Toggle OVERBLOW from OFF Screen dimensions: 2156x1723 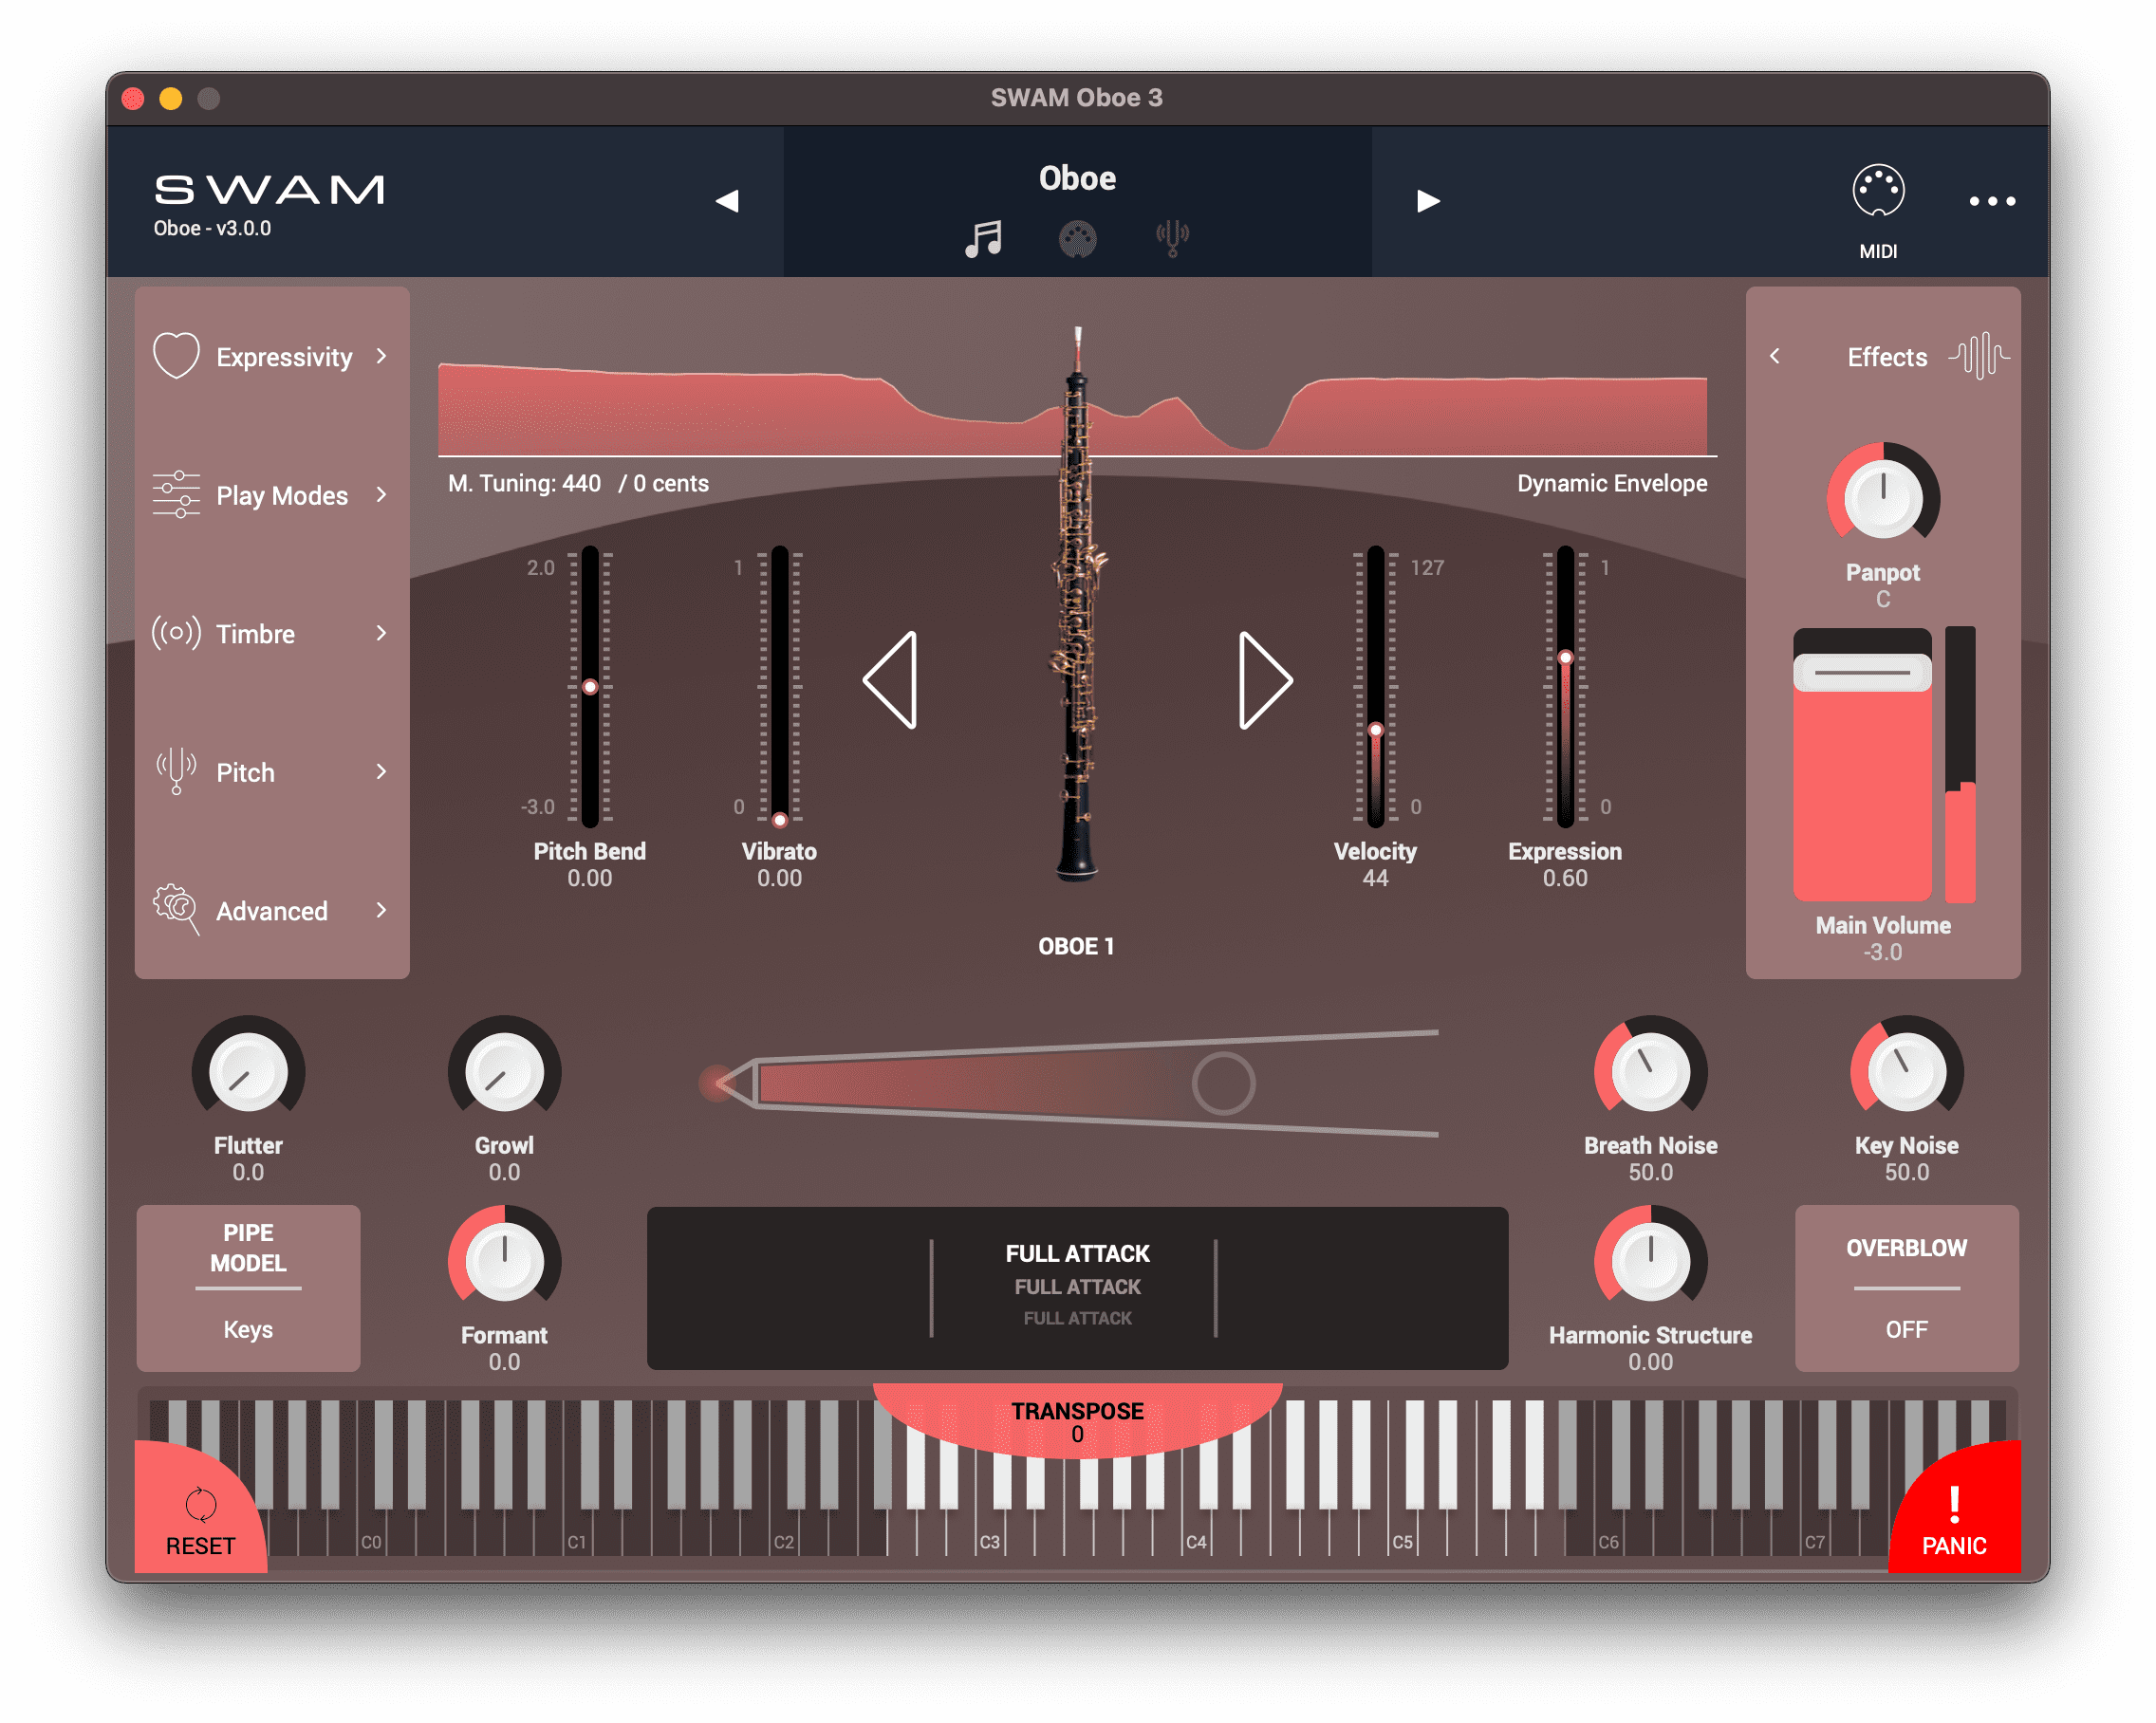(1906, 1288)
